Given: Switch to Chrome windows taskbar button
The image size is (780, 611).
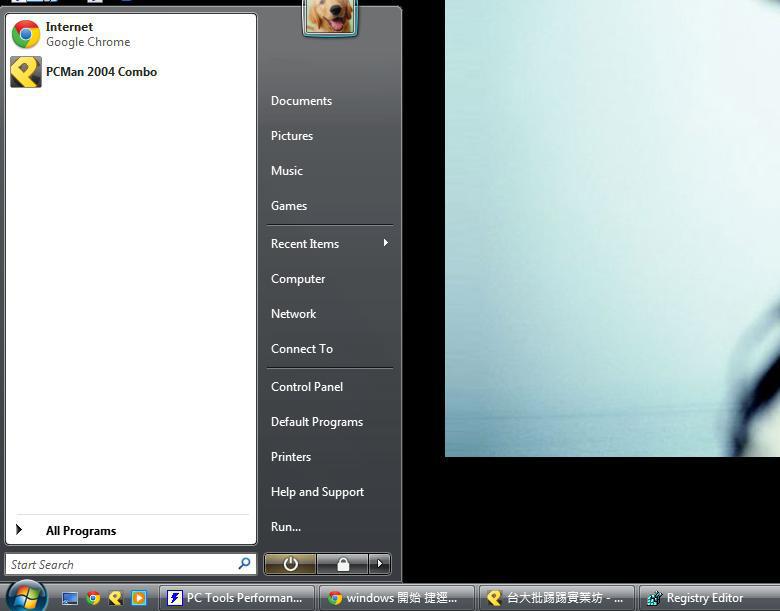Looking at the screenshot, I should point(396,598).
